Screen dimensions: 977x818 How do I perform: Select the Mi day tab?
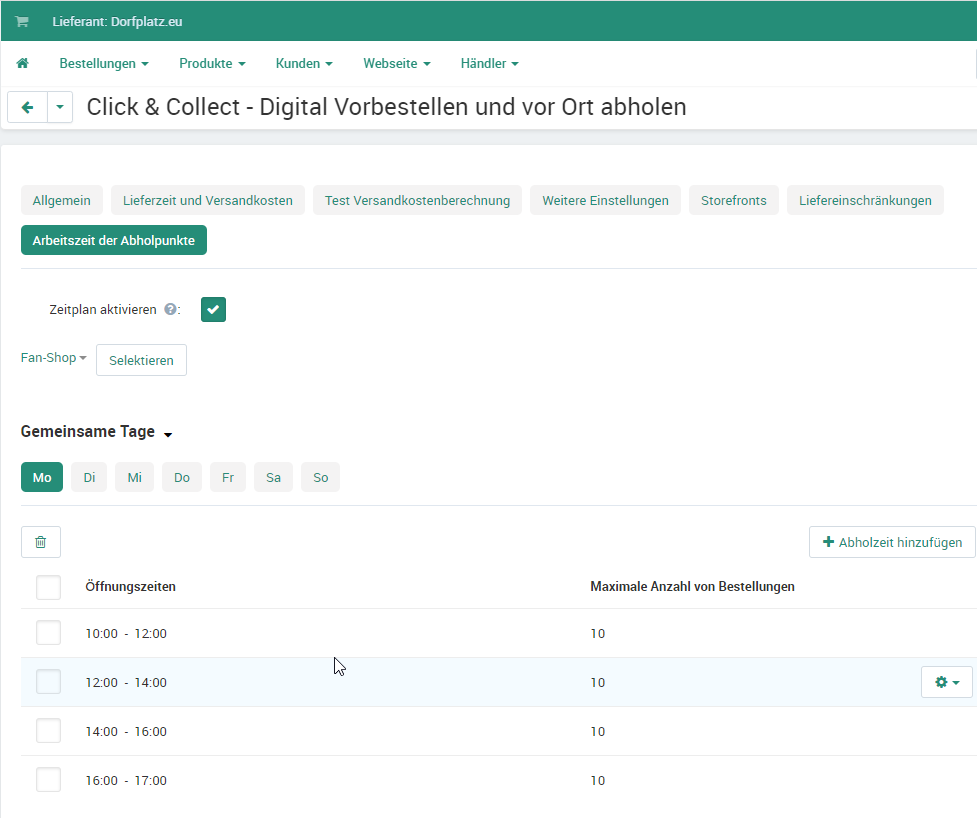[135, 477]
